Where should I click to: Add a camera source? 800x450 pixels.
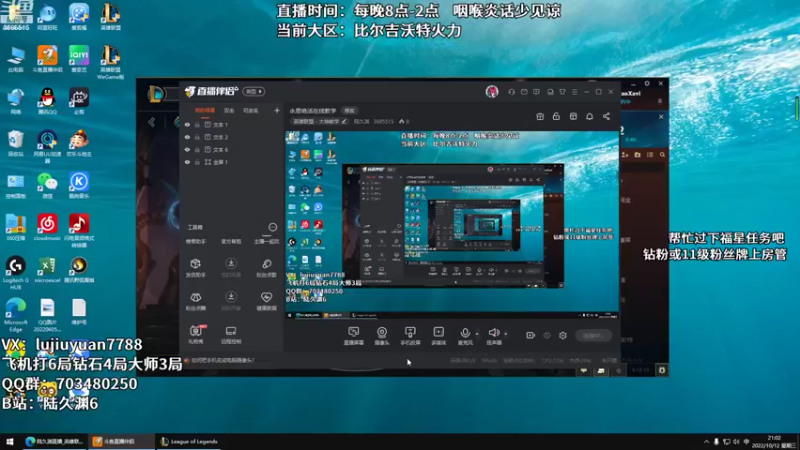coord(382,336)
